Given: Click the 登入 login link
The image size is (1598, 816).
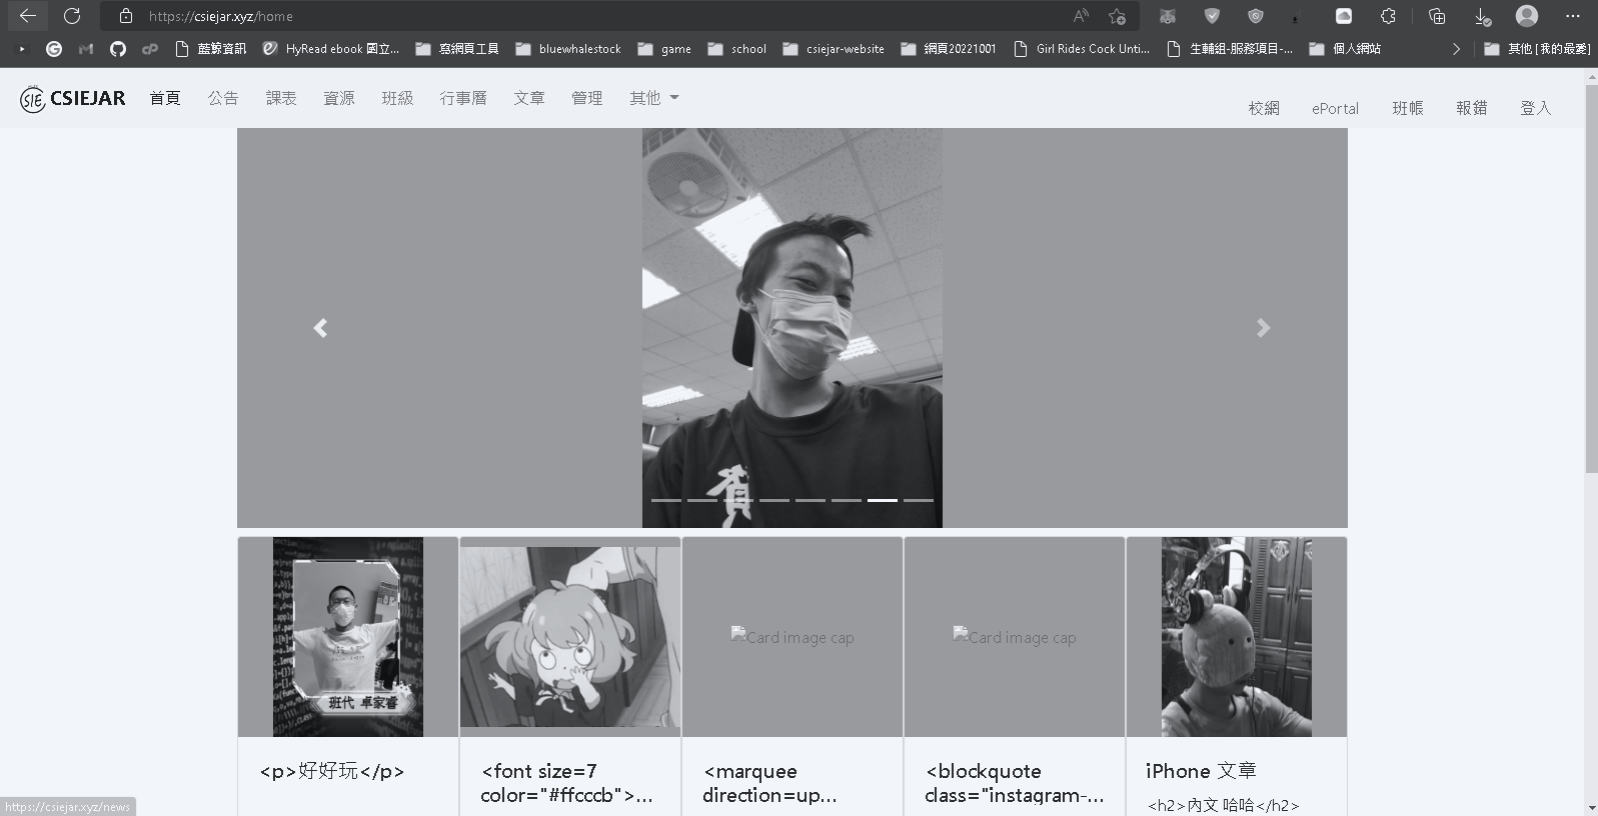Looking at the screenshot, I should (1535, 108).
